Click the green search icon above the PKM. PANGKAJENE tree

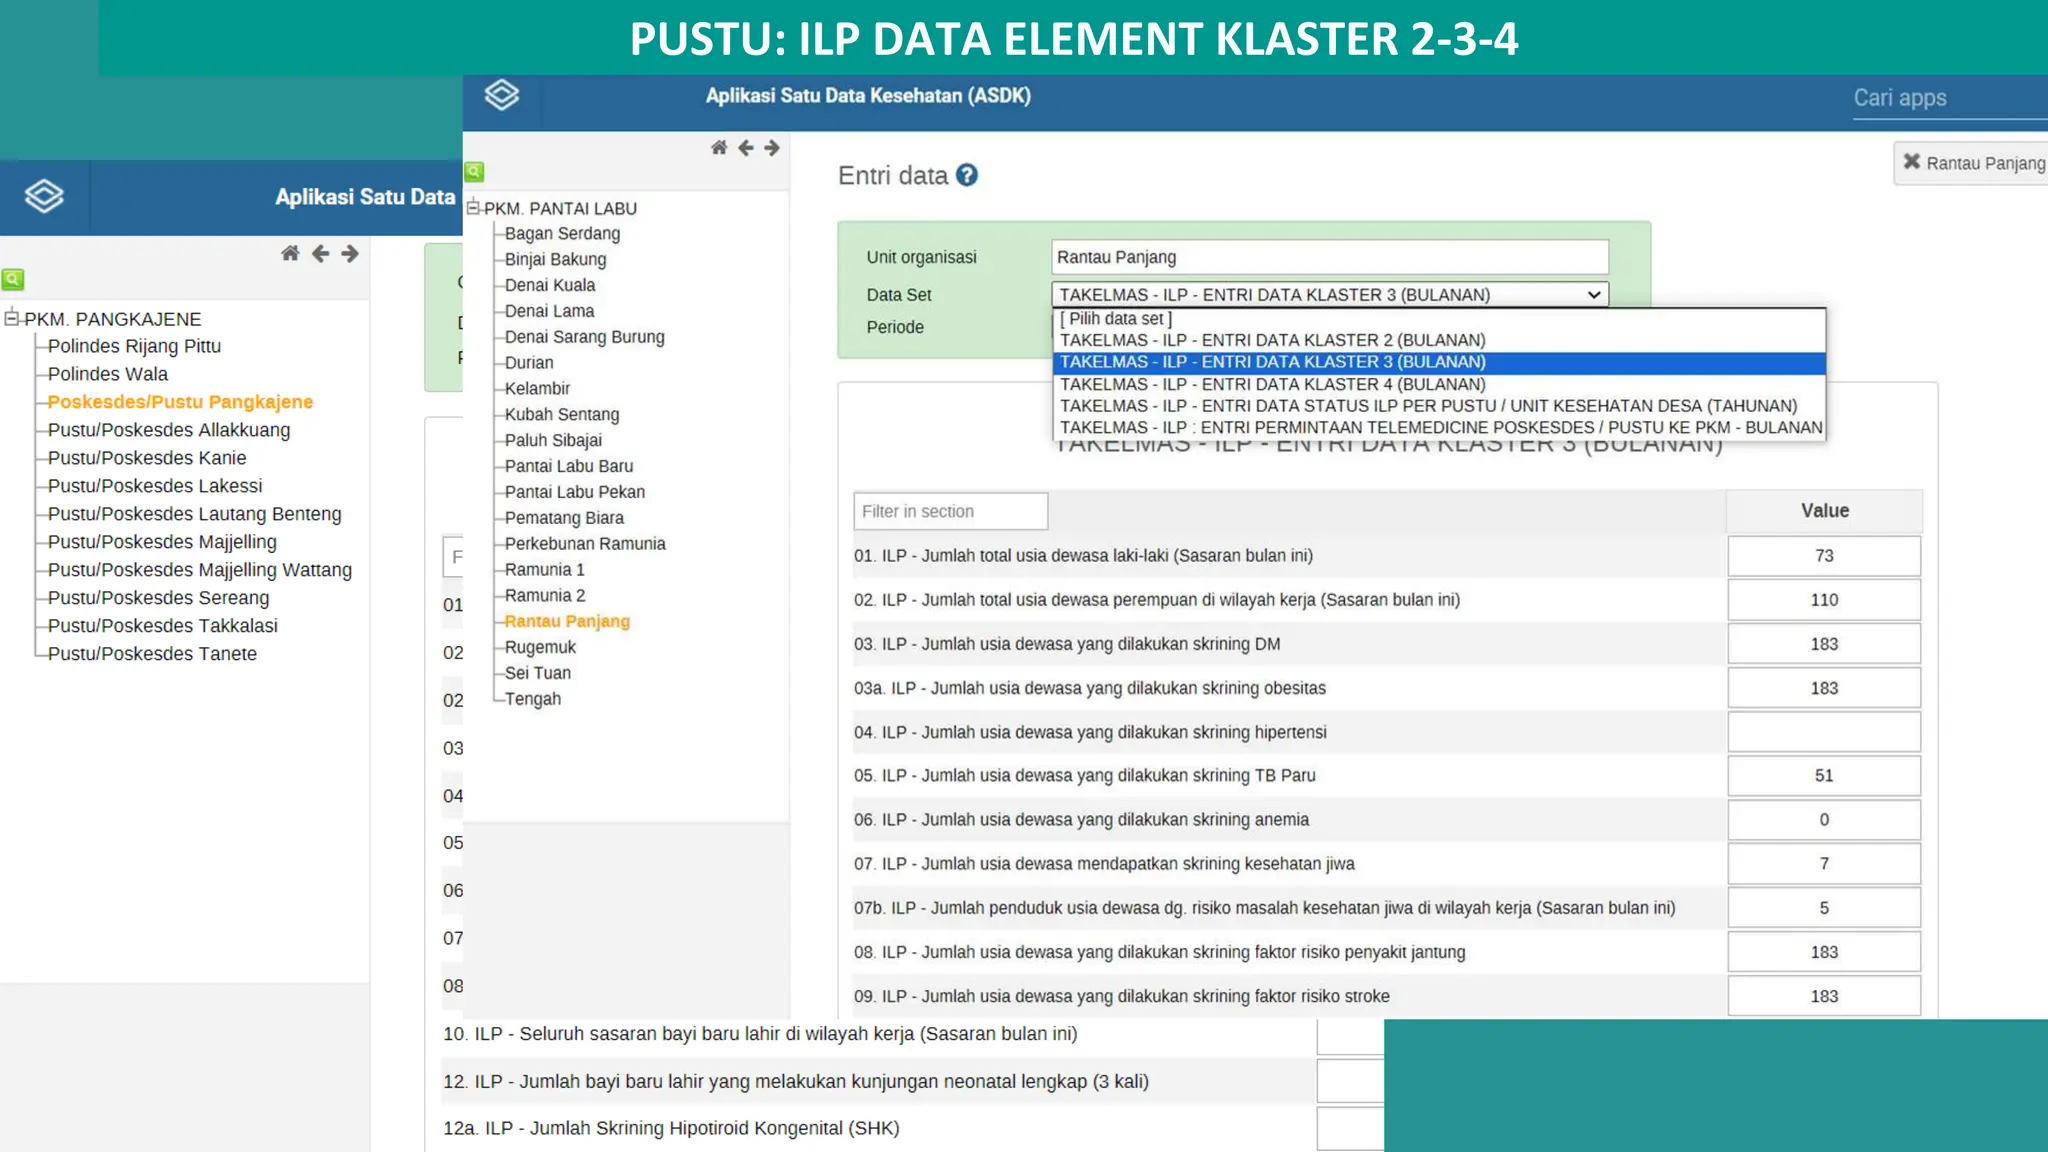pyautogui.click(x=13, y=279)
